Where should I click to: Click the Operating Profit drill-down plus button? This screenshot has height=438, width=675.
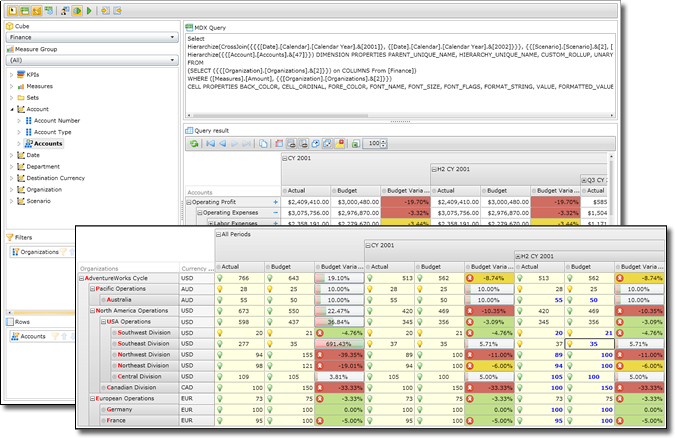[x=275, y=201]
